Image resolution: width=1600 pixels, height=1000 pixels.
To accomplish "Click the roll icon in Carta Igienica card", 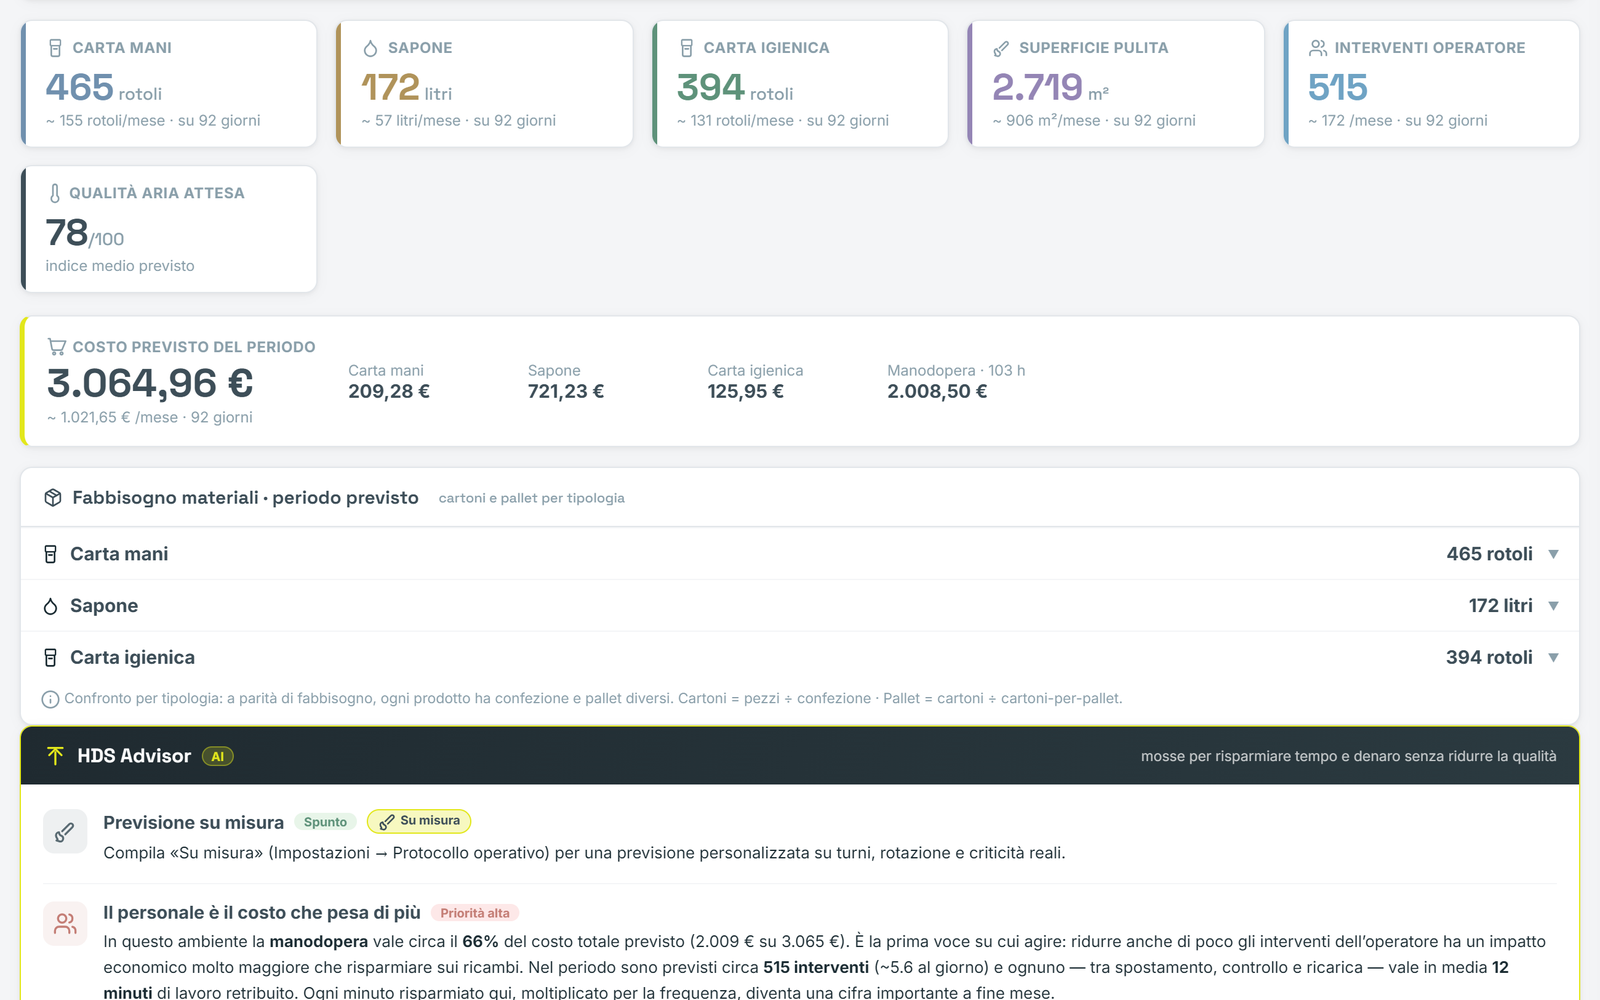I will [x=687, y=48].
